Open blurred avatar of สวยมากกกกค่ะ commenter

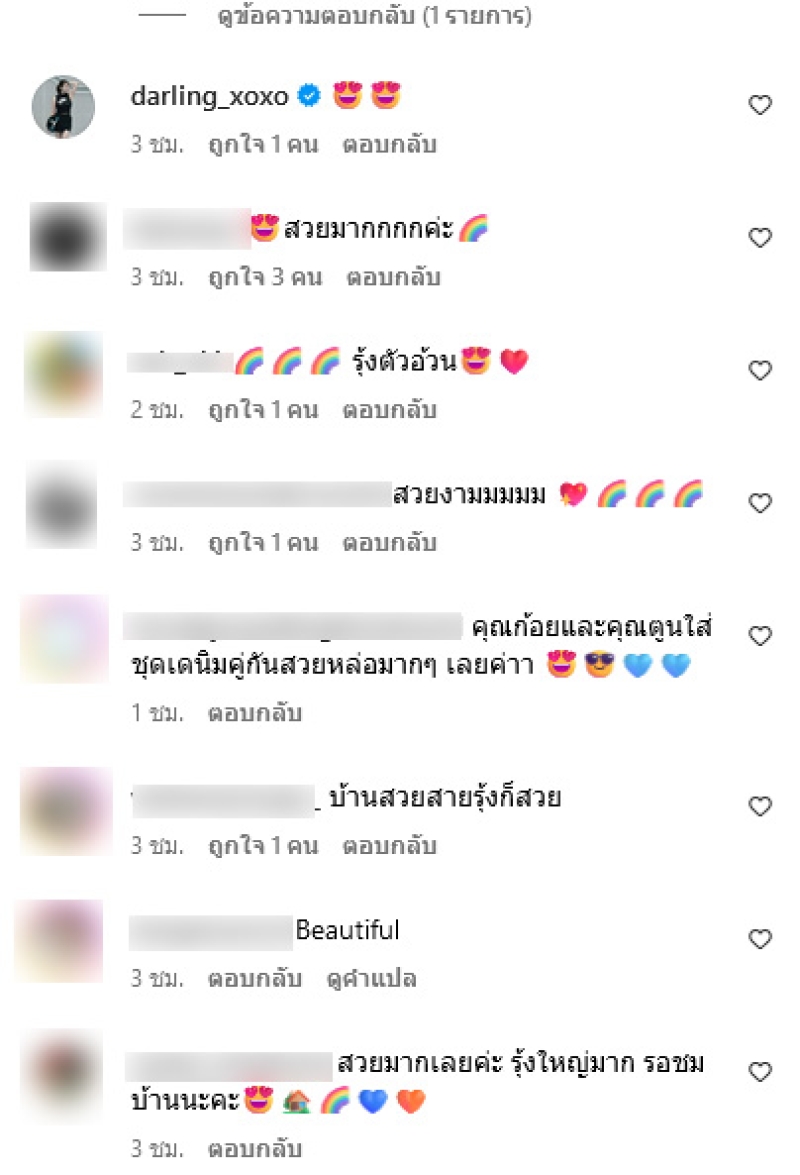(x=67, y=237)
